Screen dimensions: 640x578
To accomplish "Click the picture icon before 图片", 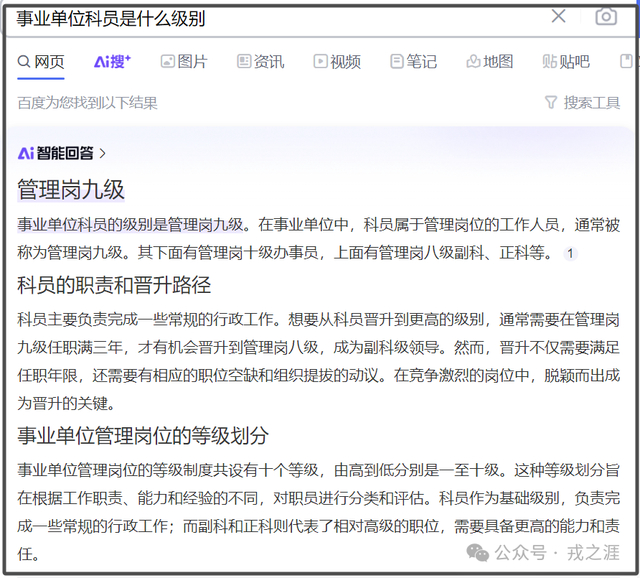I will coord(167,62).
